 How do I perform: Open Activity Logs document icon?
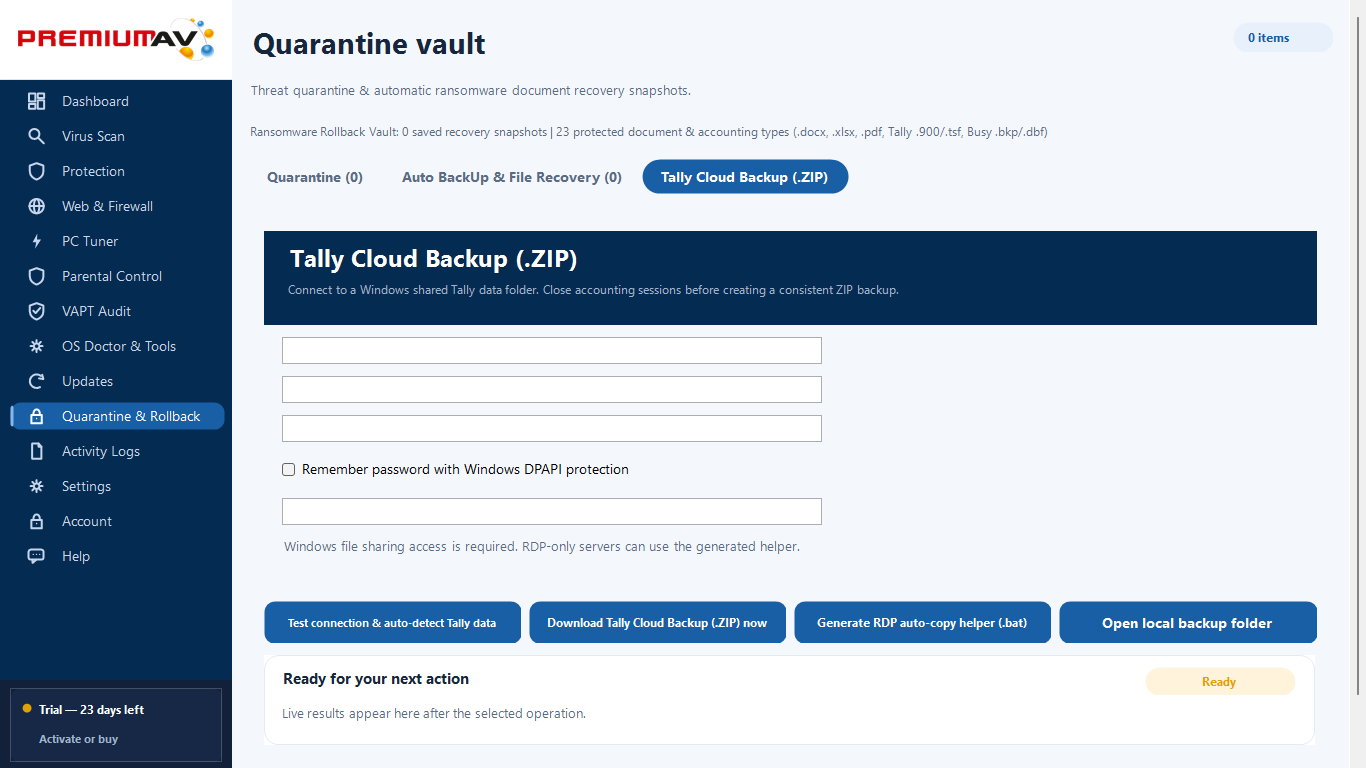click(x=37, y=451)
